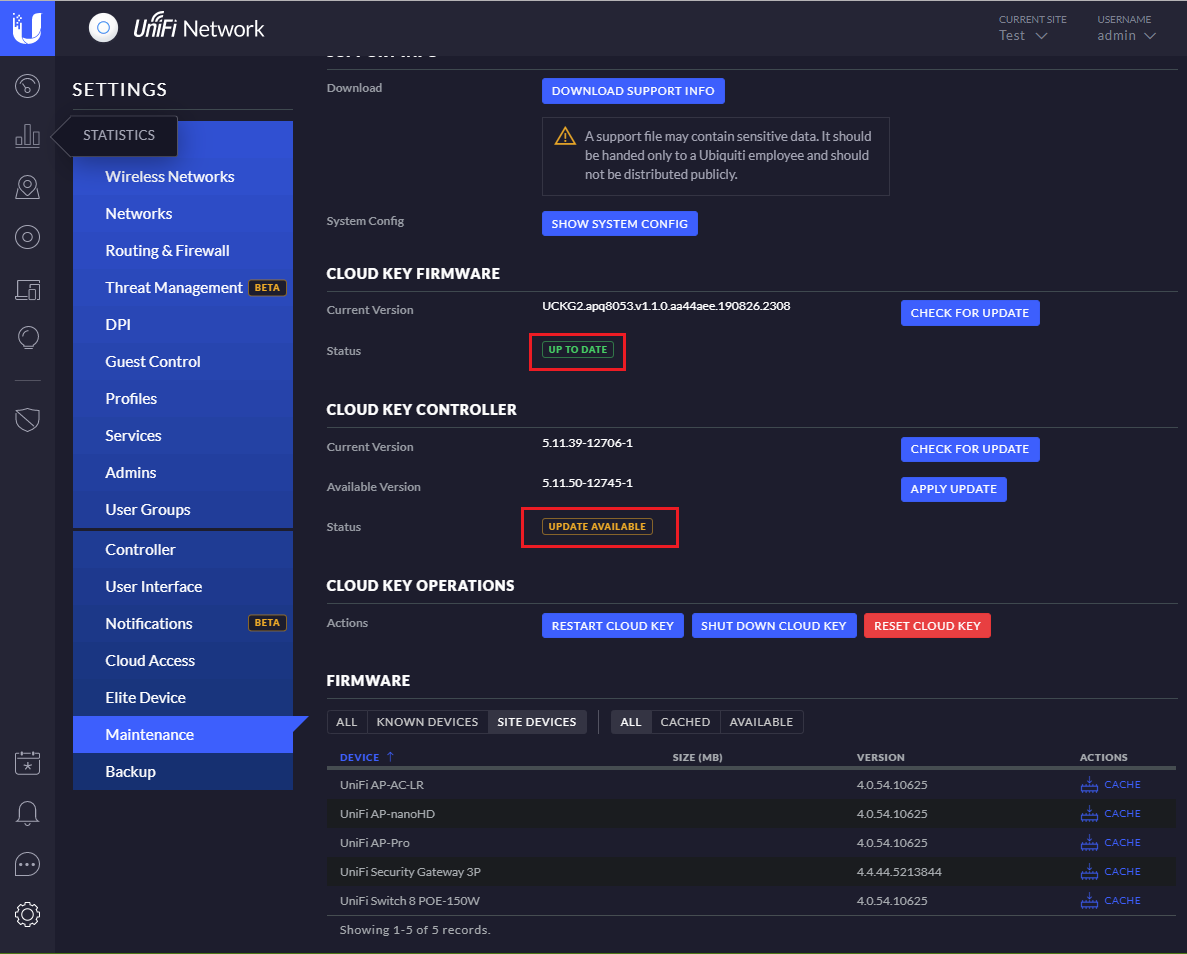Open the Live Chat bubble icon
Image resolution: width=1187 pixels, height=954 pixels.
[27, 864]
